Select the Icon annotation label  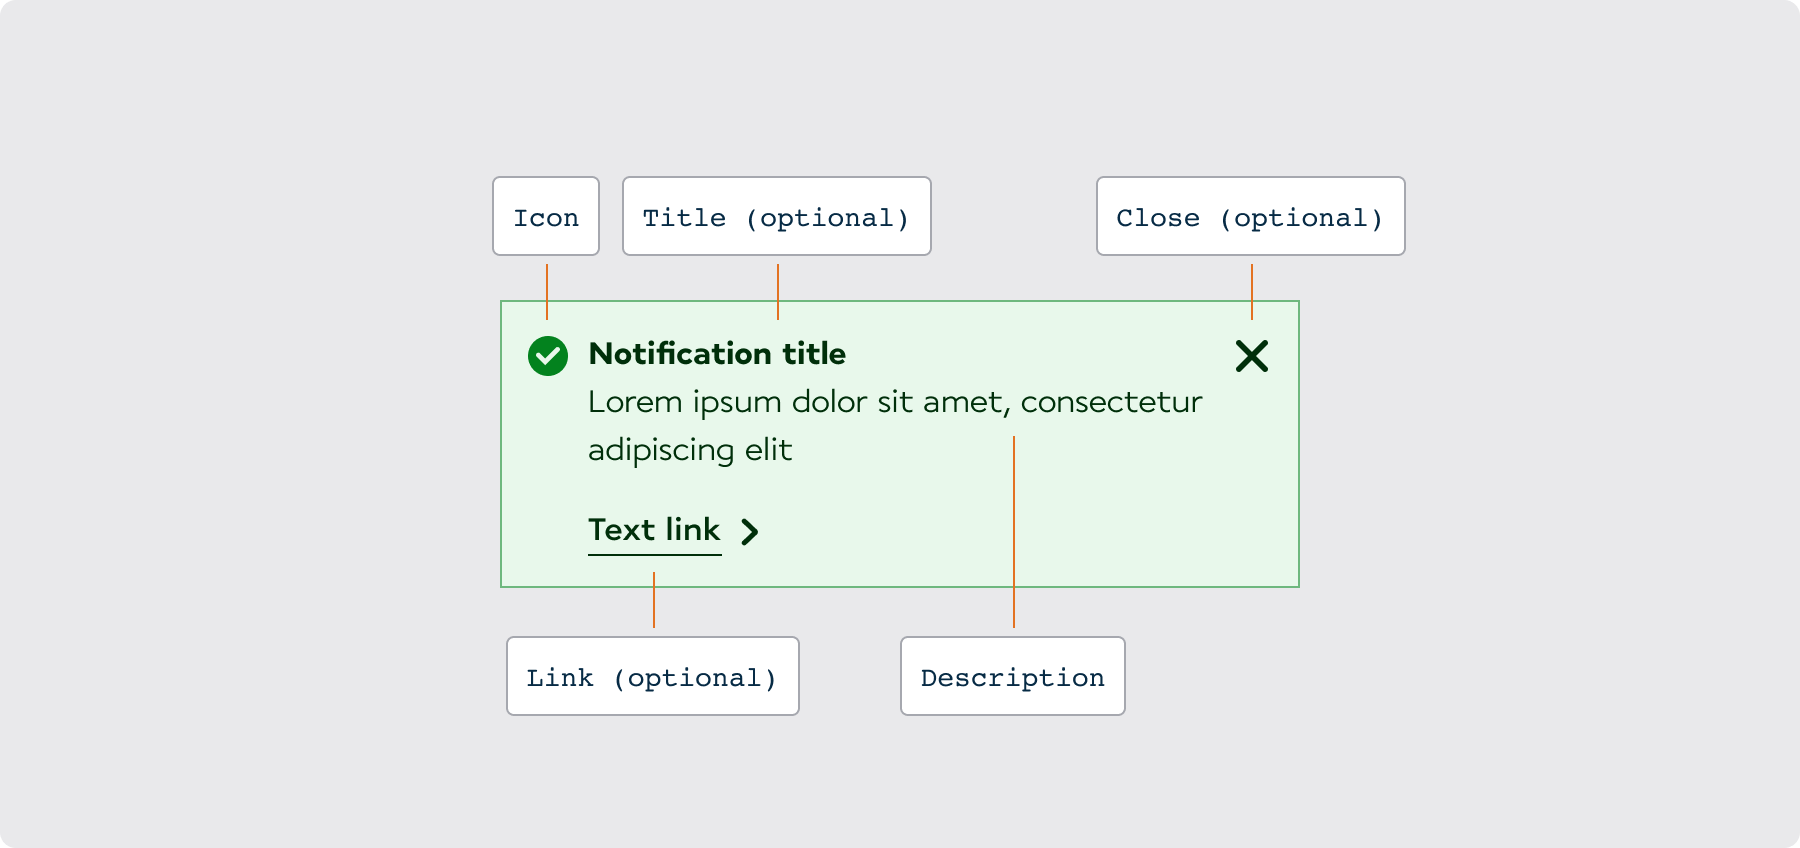(546, 217)
